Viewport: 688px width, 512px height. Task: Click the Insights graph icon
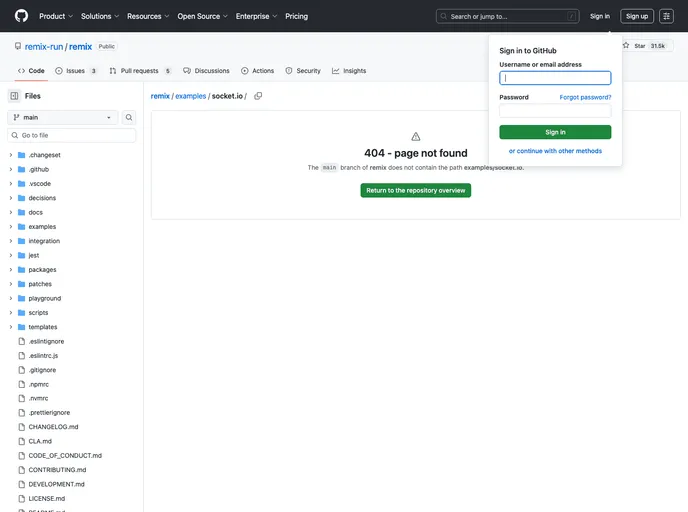(336, 71)
